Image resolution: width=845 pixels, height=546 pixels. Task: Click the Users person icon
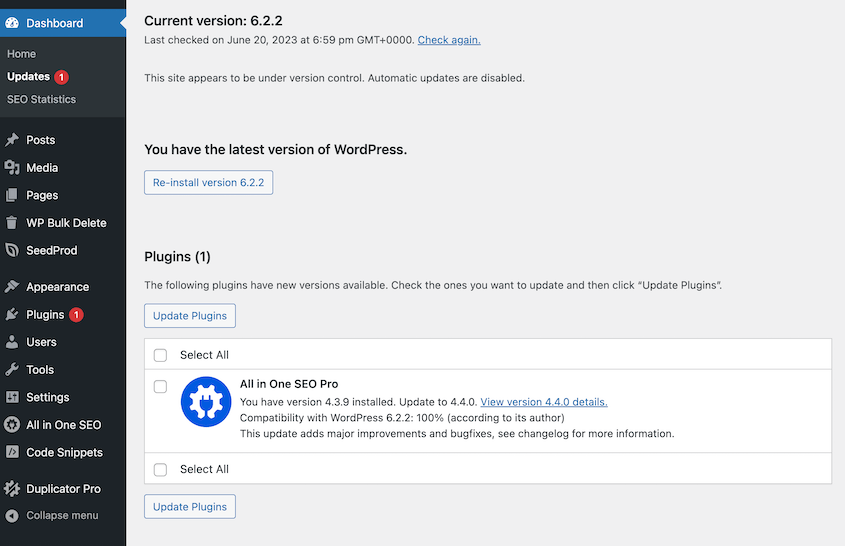point(12,342)
